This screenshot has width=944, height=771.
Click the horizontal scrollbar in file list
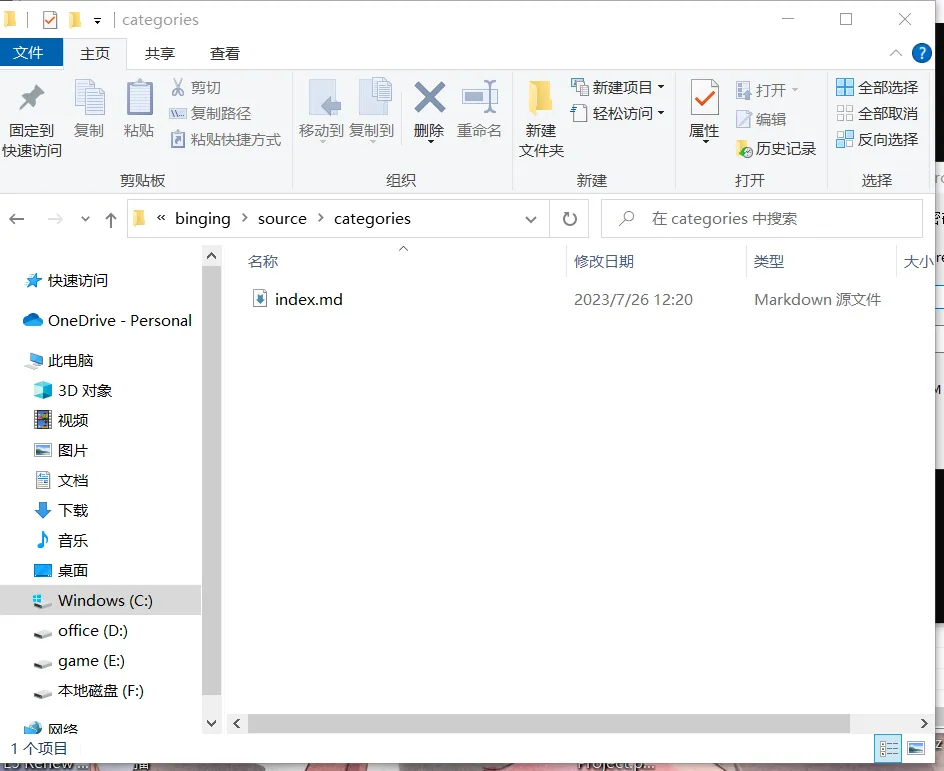tap(548, 723)
